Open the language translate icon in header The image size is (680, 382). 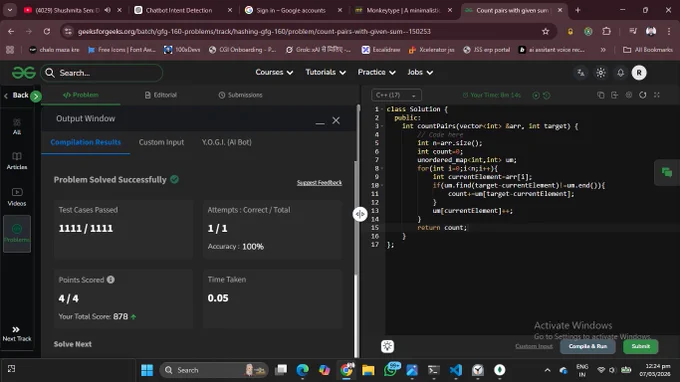(581, 73)
